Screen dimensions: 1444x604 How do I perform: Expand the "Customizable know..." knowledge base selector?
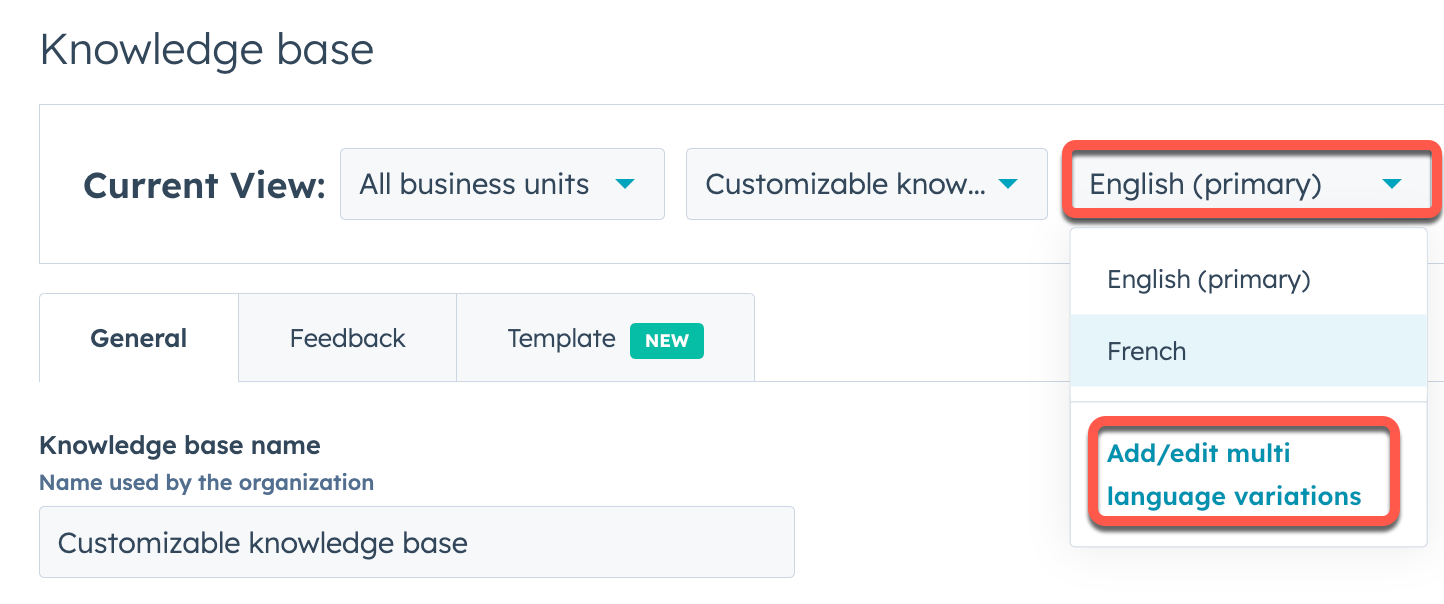coord(865,184)
